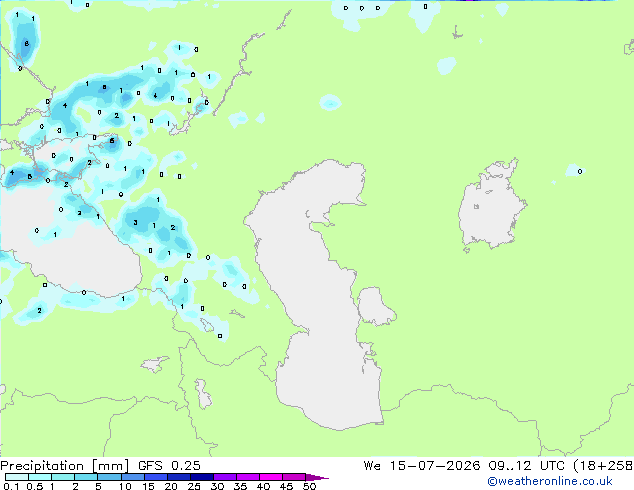Select the 20–25 mm legend color swatch
This screenshot has height=490, width=634.
(179, 477)
